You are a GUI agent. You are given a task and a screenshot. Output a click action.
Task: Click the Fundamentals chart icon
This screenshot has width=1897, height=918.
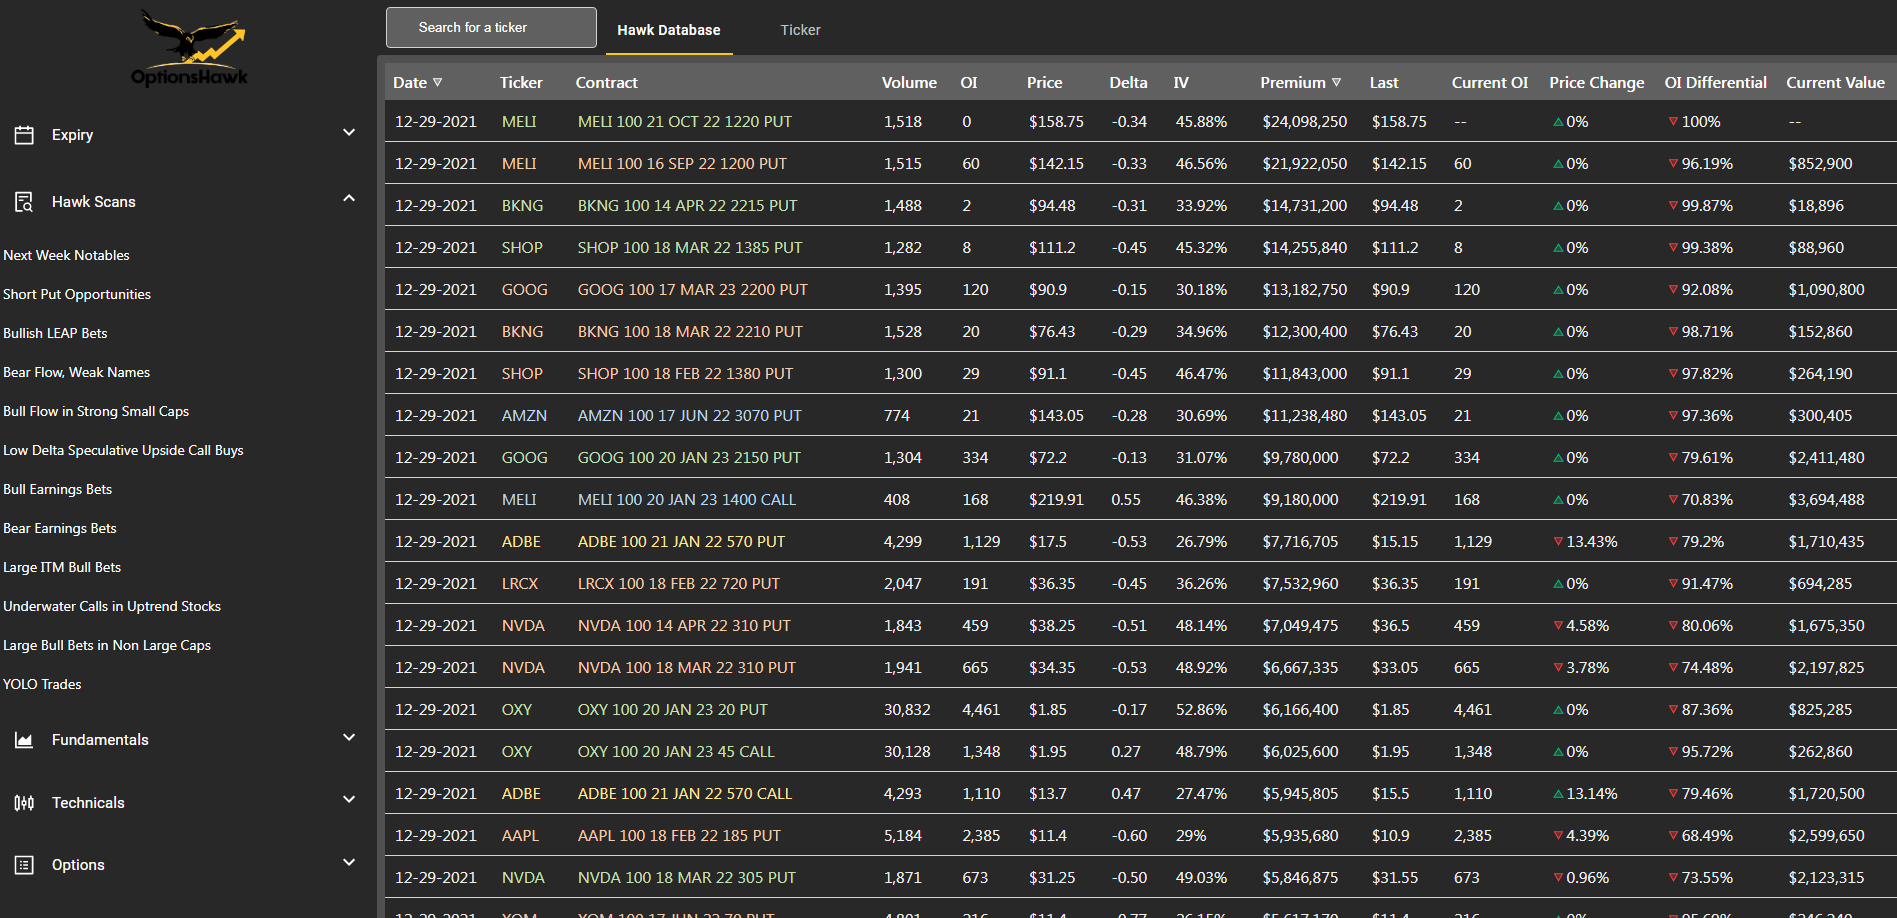click(24, 740)
